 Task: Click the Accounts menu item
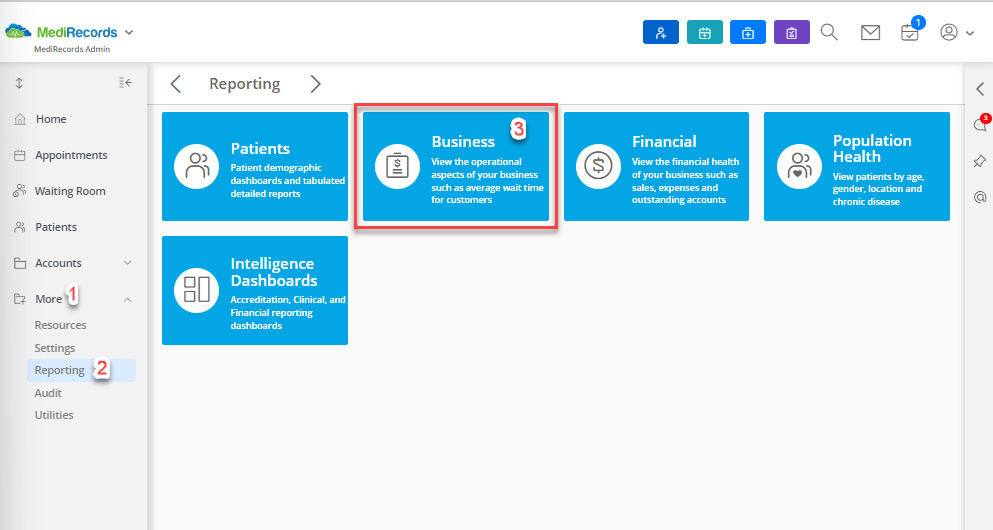[58, 263]
